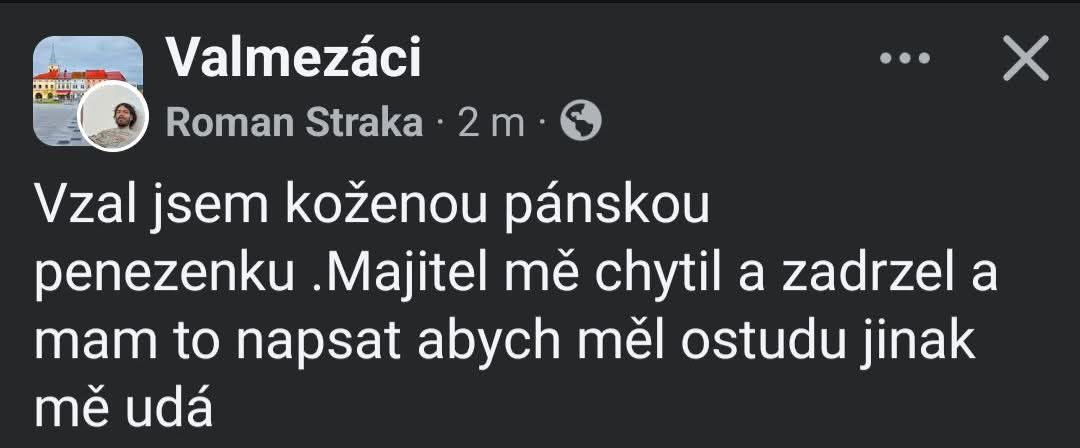Open the Valmezáci group name link

coord(293,60)
